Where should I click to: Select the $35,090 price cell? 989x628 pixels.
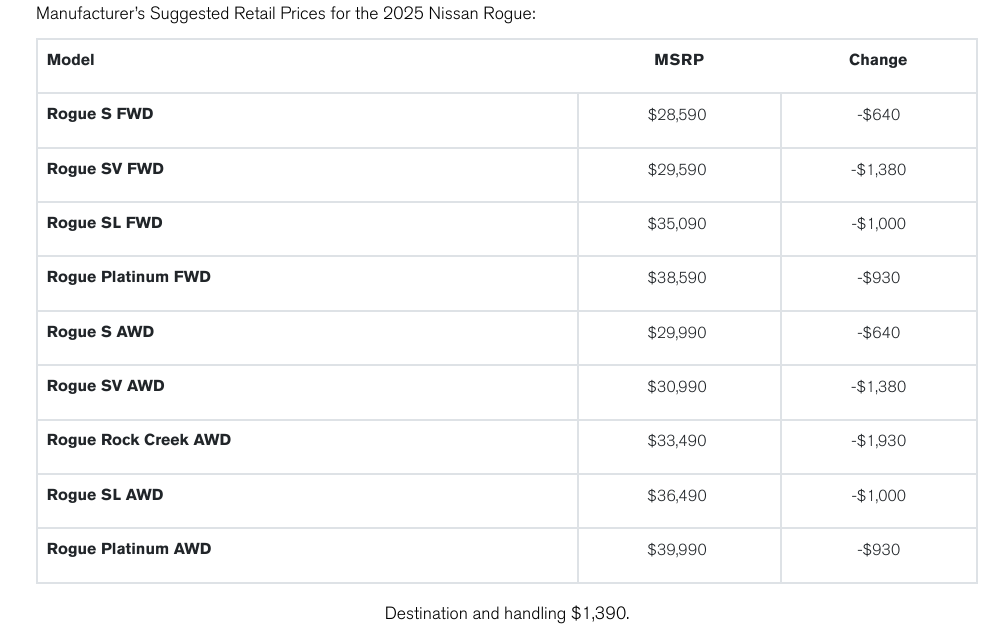[677, 224]
